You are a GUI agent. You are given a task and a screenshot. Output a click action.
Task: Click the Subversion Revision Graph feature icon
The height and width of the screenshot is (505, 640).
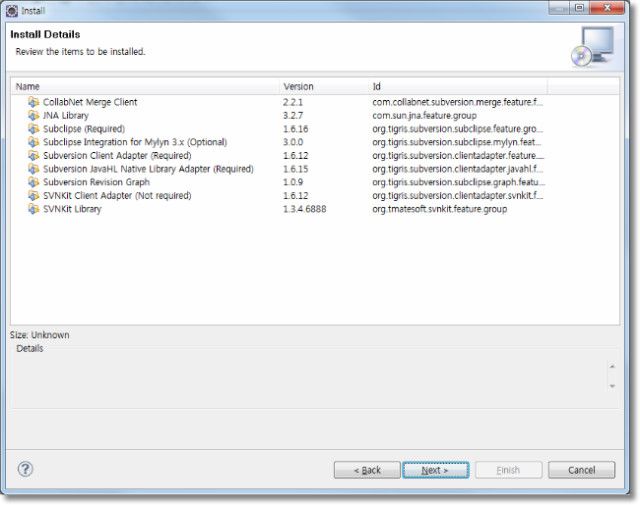click(x=33, y=182)
